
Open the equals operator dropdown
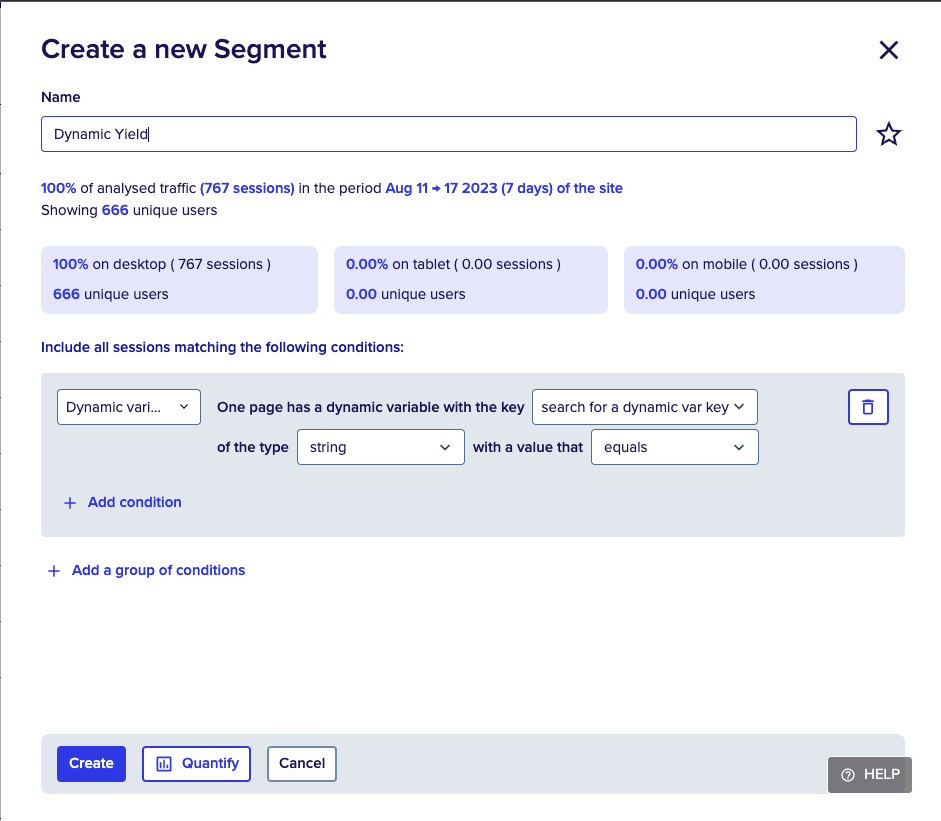[x=675, y=447]
